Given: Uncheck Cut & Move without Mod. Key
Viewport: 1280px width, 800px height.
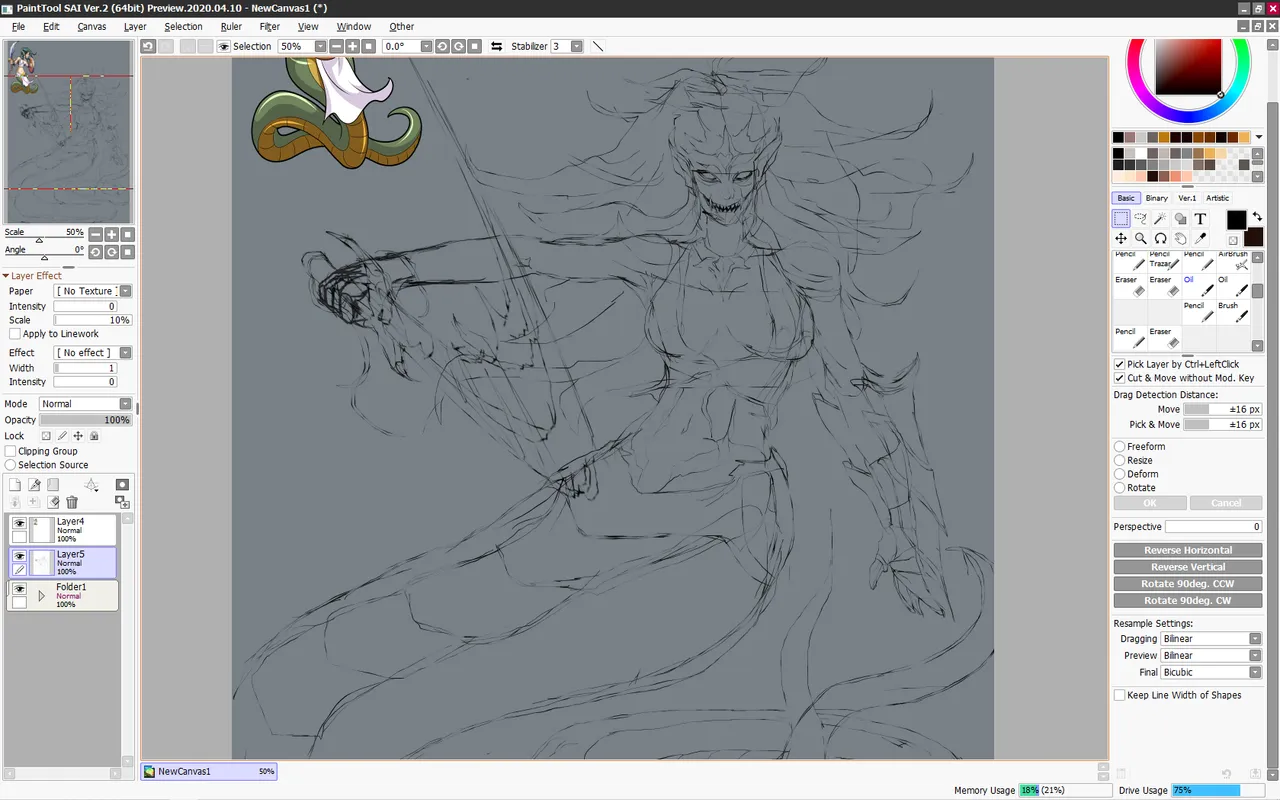Looking at the screenshot, I should (x=1120, y=378).
